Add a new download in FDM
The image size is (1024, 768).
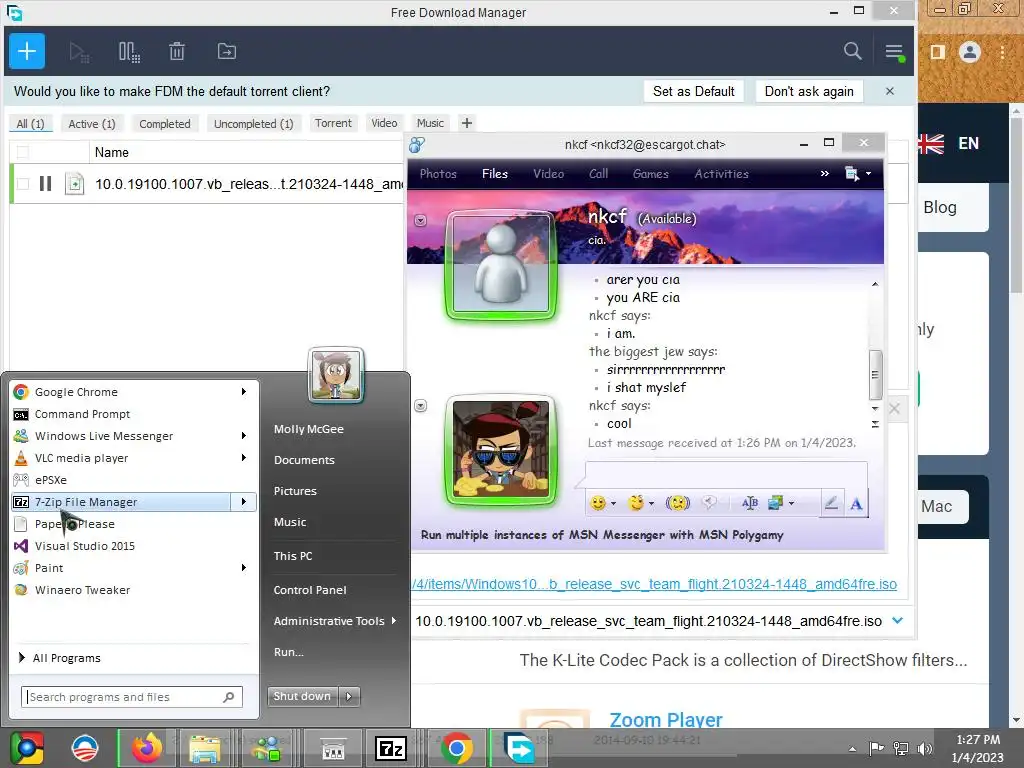[x=27, y=51]
